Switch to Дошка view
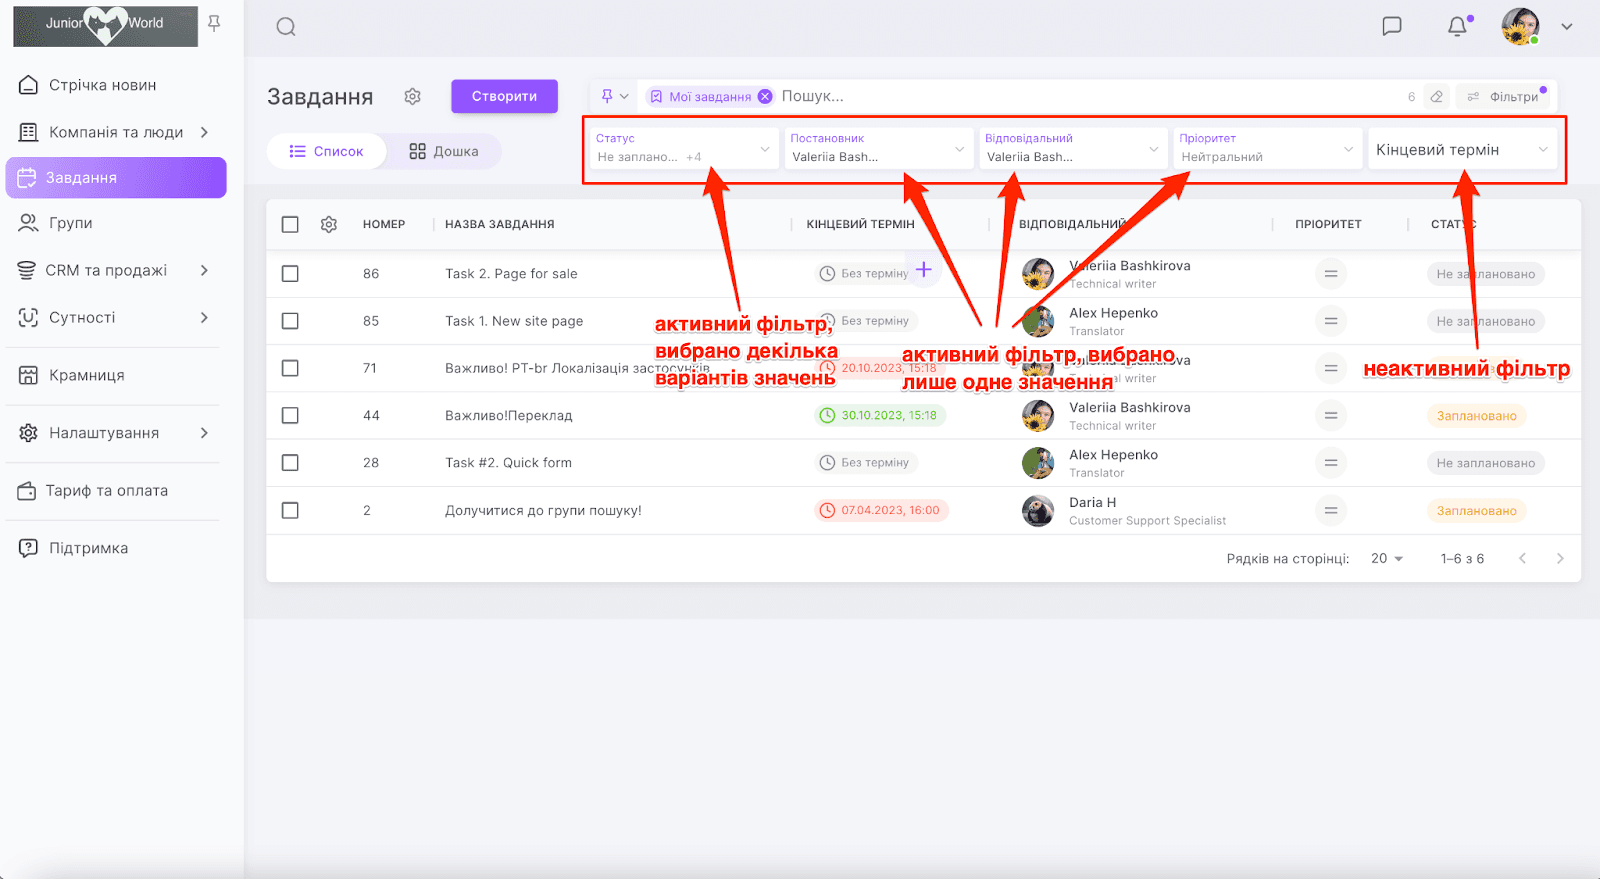 [x=444, y=151]
